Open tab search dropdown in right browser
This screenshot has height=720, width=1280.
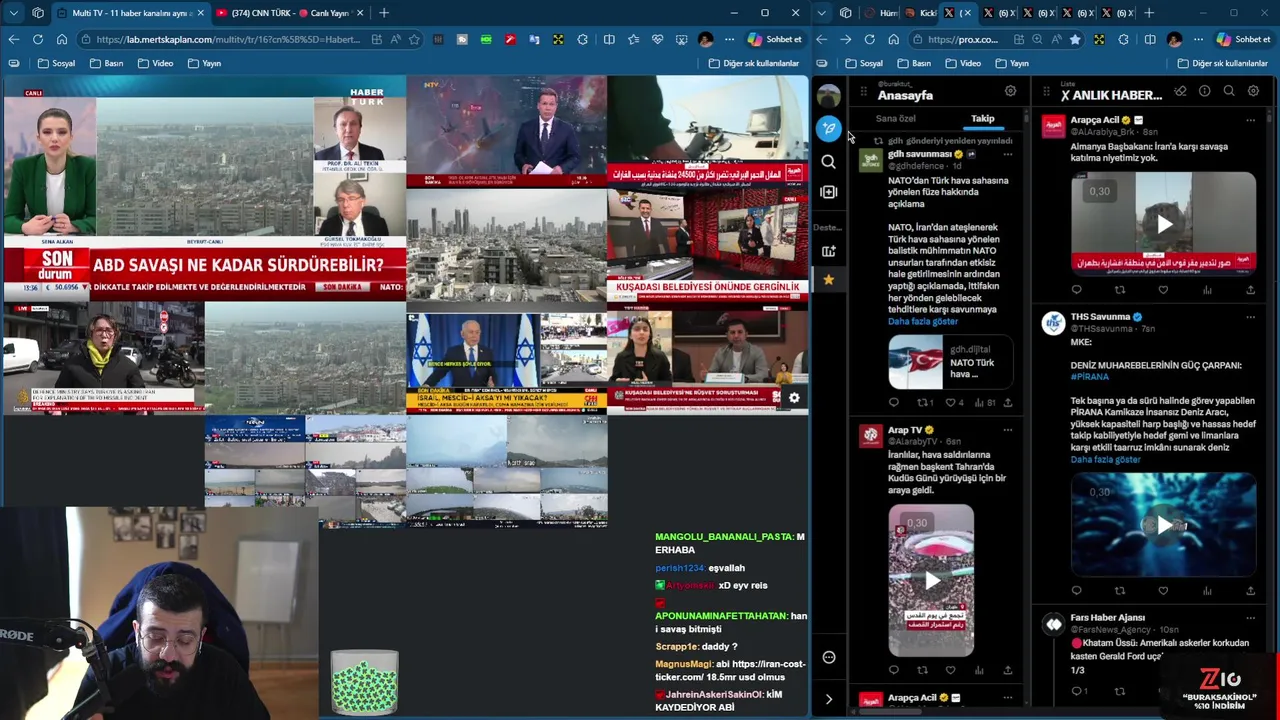(x=821, y=13)
